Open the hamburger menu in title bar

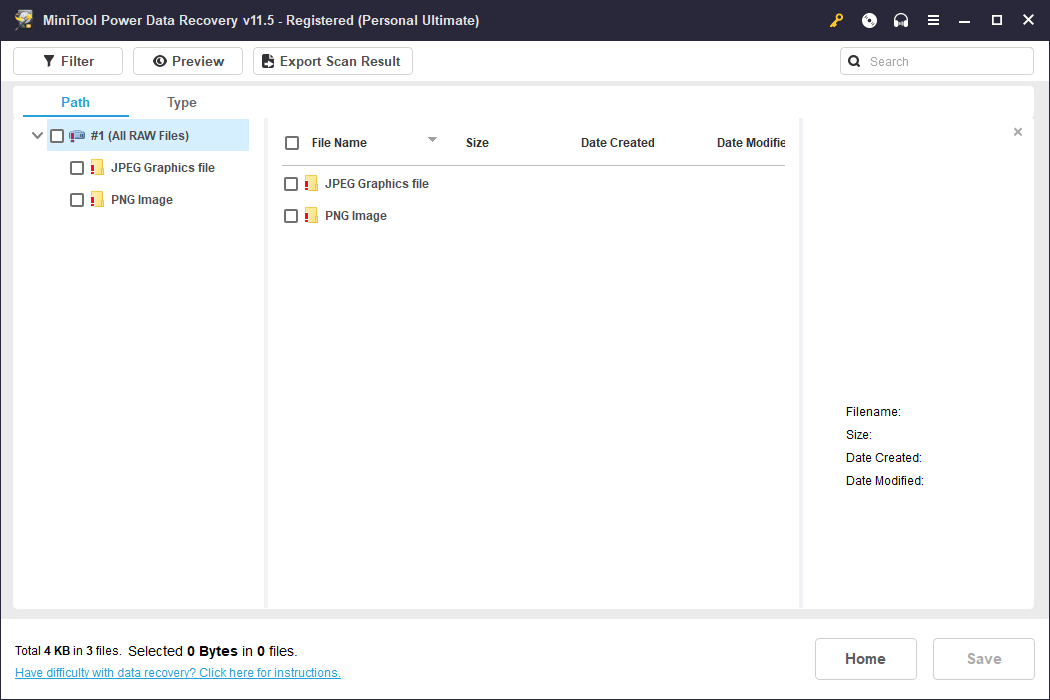click(933, 21)
